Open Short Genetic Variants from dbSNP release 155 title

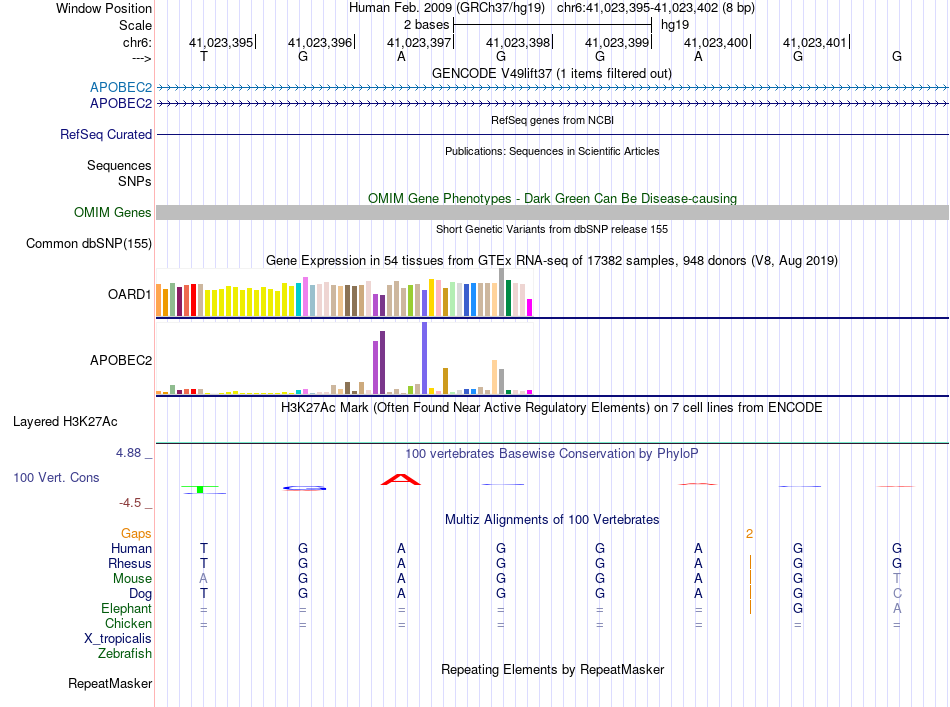pos(552,229)
